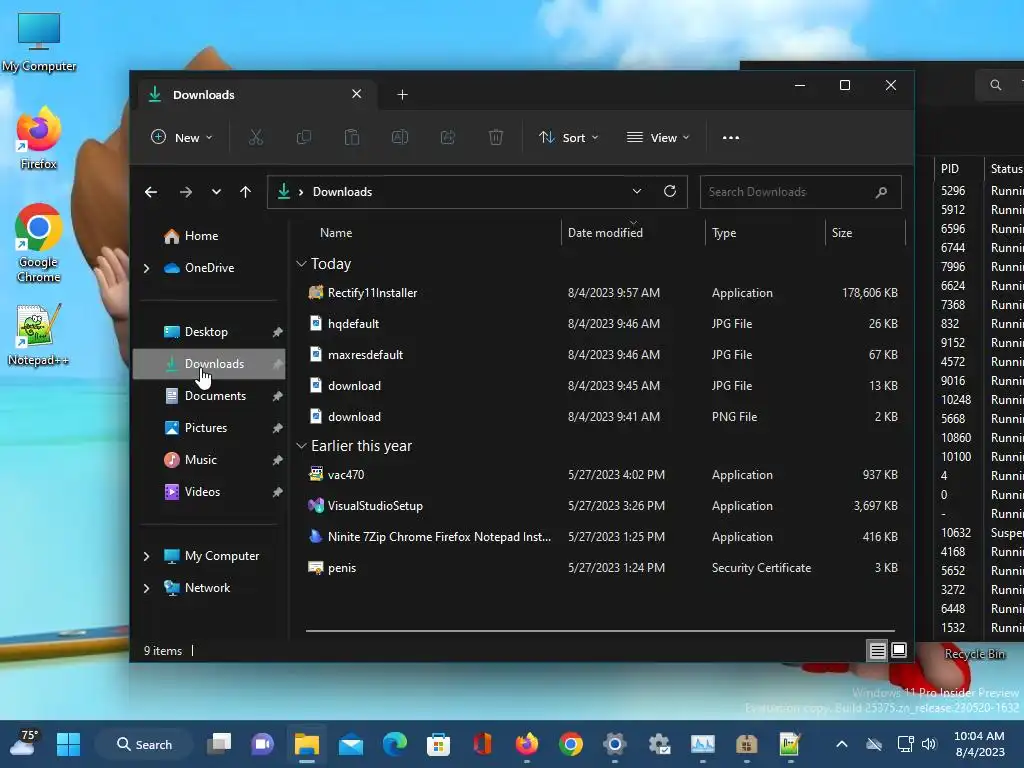Viewport: 1024px width, 768px height.
Task: Collapse the Today group
Action: click(x=301, y=264)
